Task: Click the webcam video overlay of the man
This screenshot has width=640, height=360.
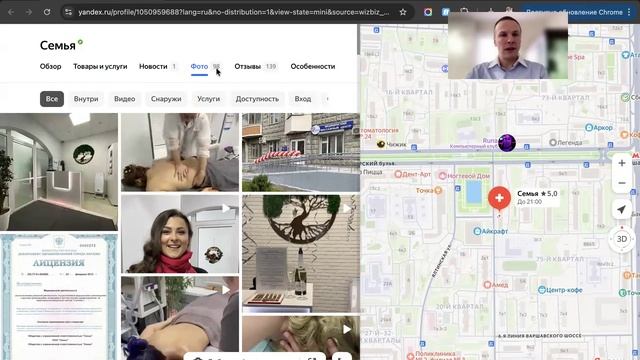Action: pyautogui.click(x=508, y=45)
